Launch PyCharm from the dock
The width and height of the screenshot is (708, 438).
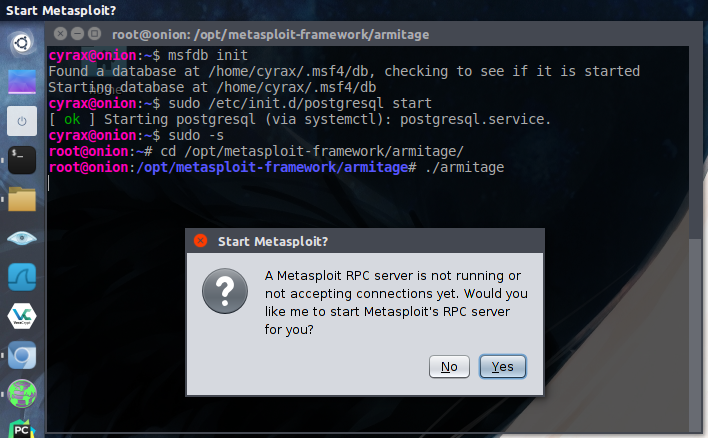point(22,427)
